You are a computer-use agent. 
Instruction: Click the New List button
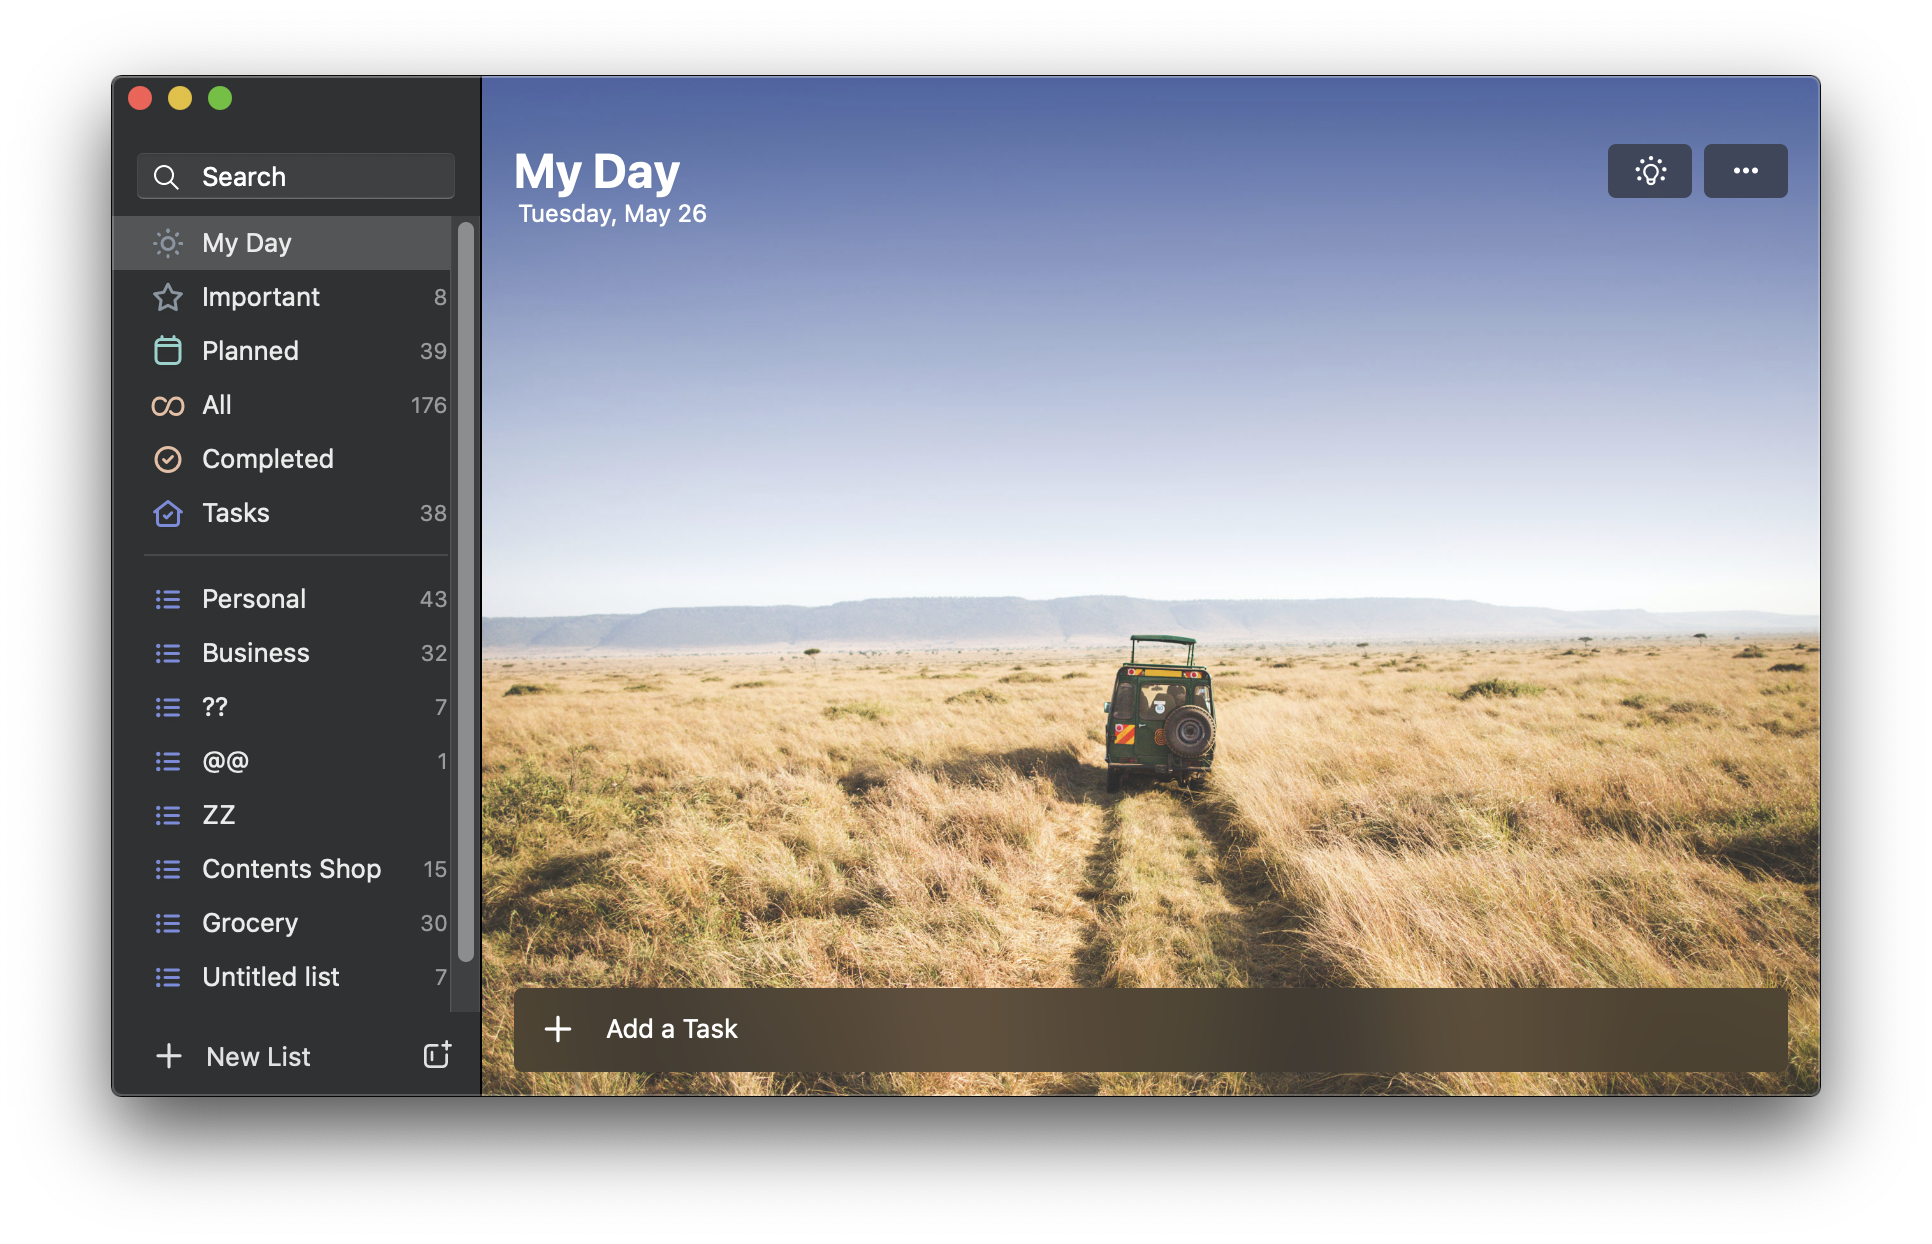click(258, 1056)
